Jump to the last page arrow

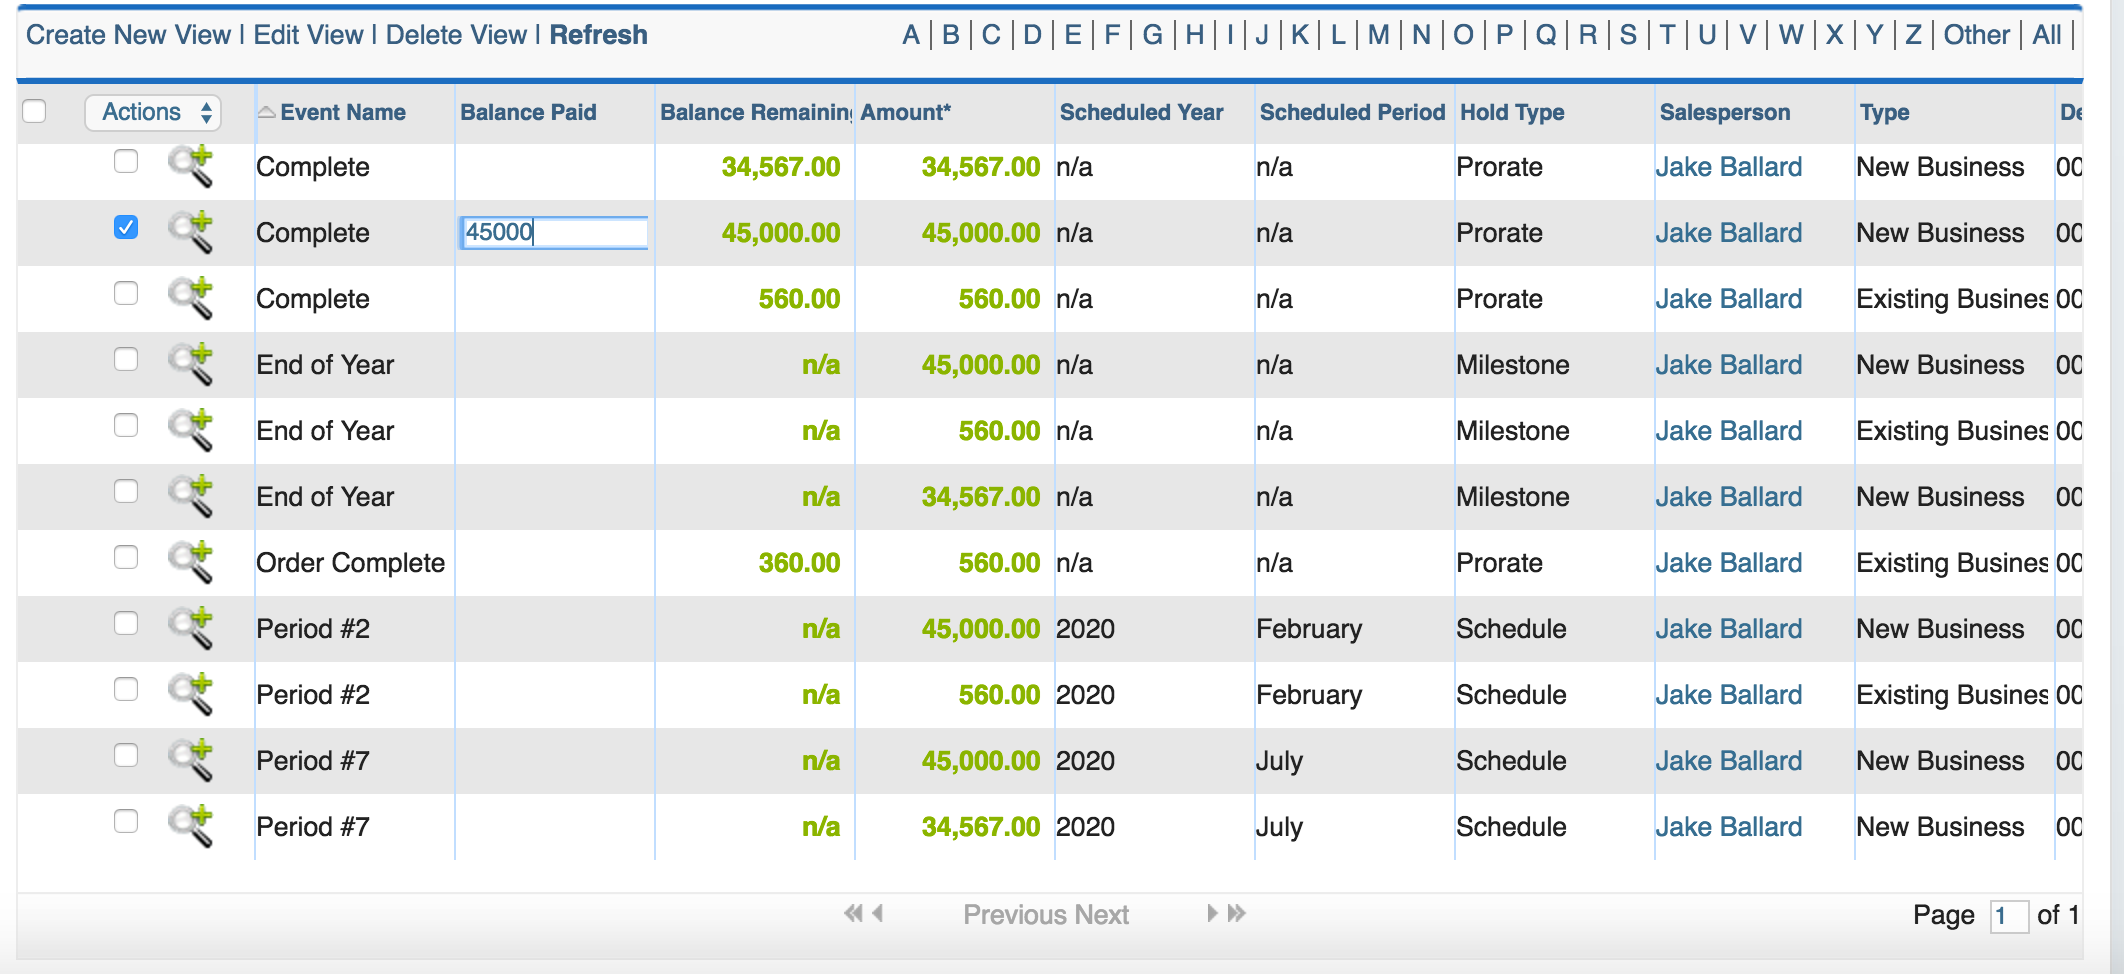pyautogui.click(x=1237, y=913)
